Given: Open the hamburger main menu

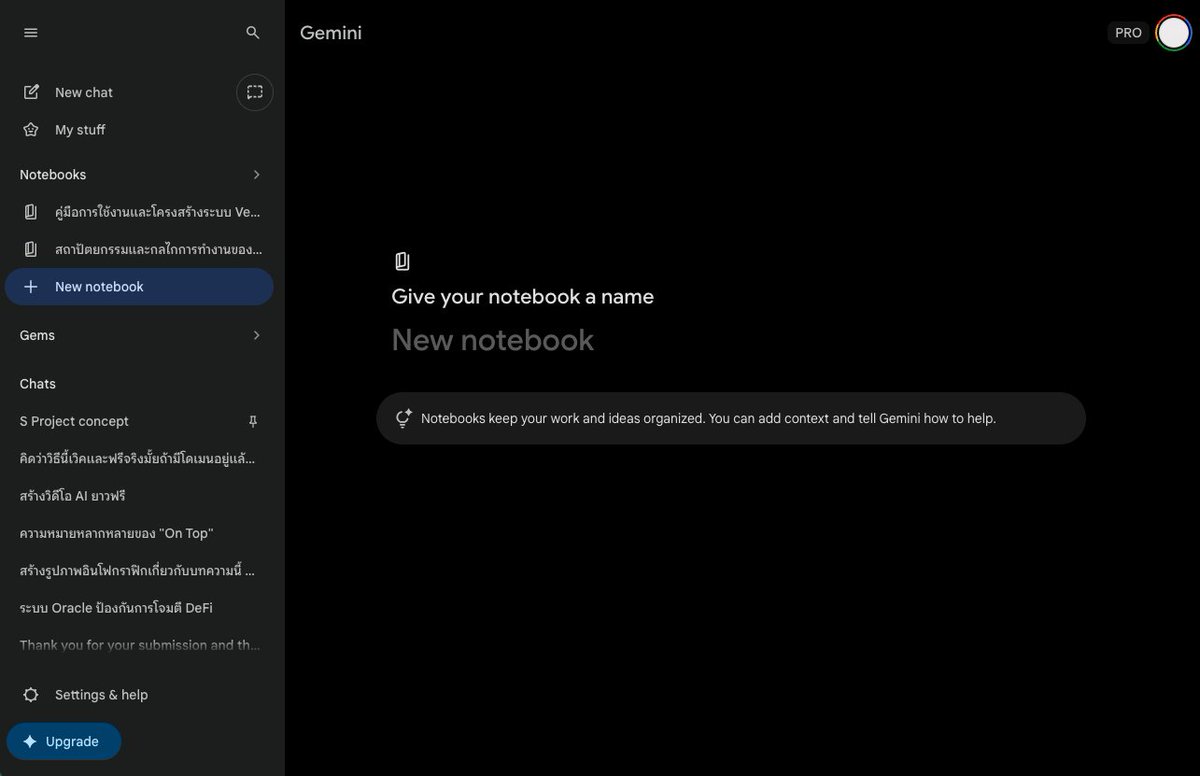Looking at the screenshot, I should [x=31, y=33].
